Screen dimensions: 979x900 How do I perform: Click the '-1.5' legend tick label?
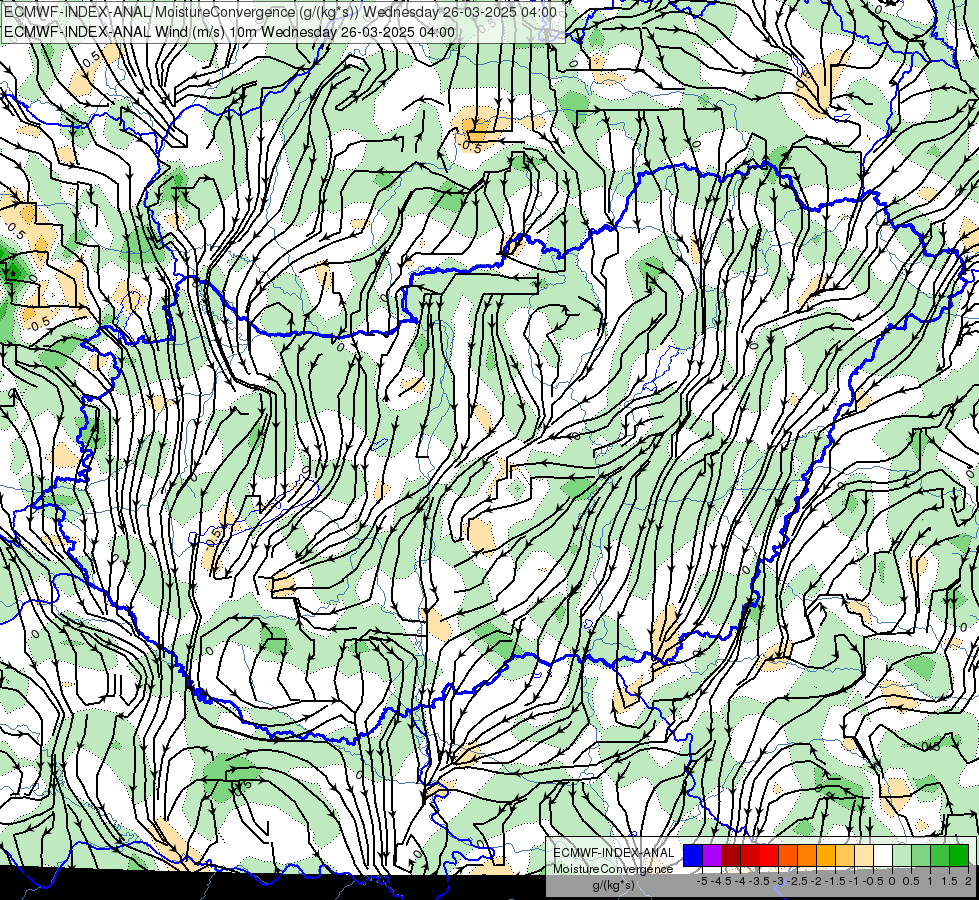(x=835, y=881)
